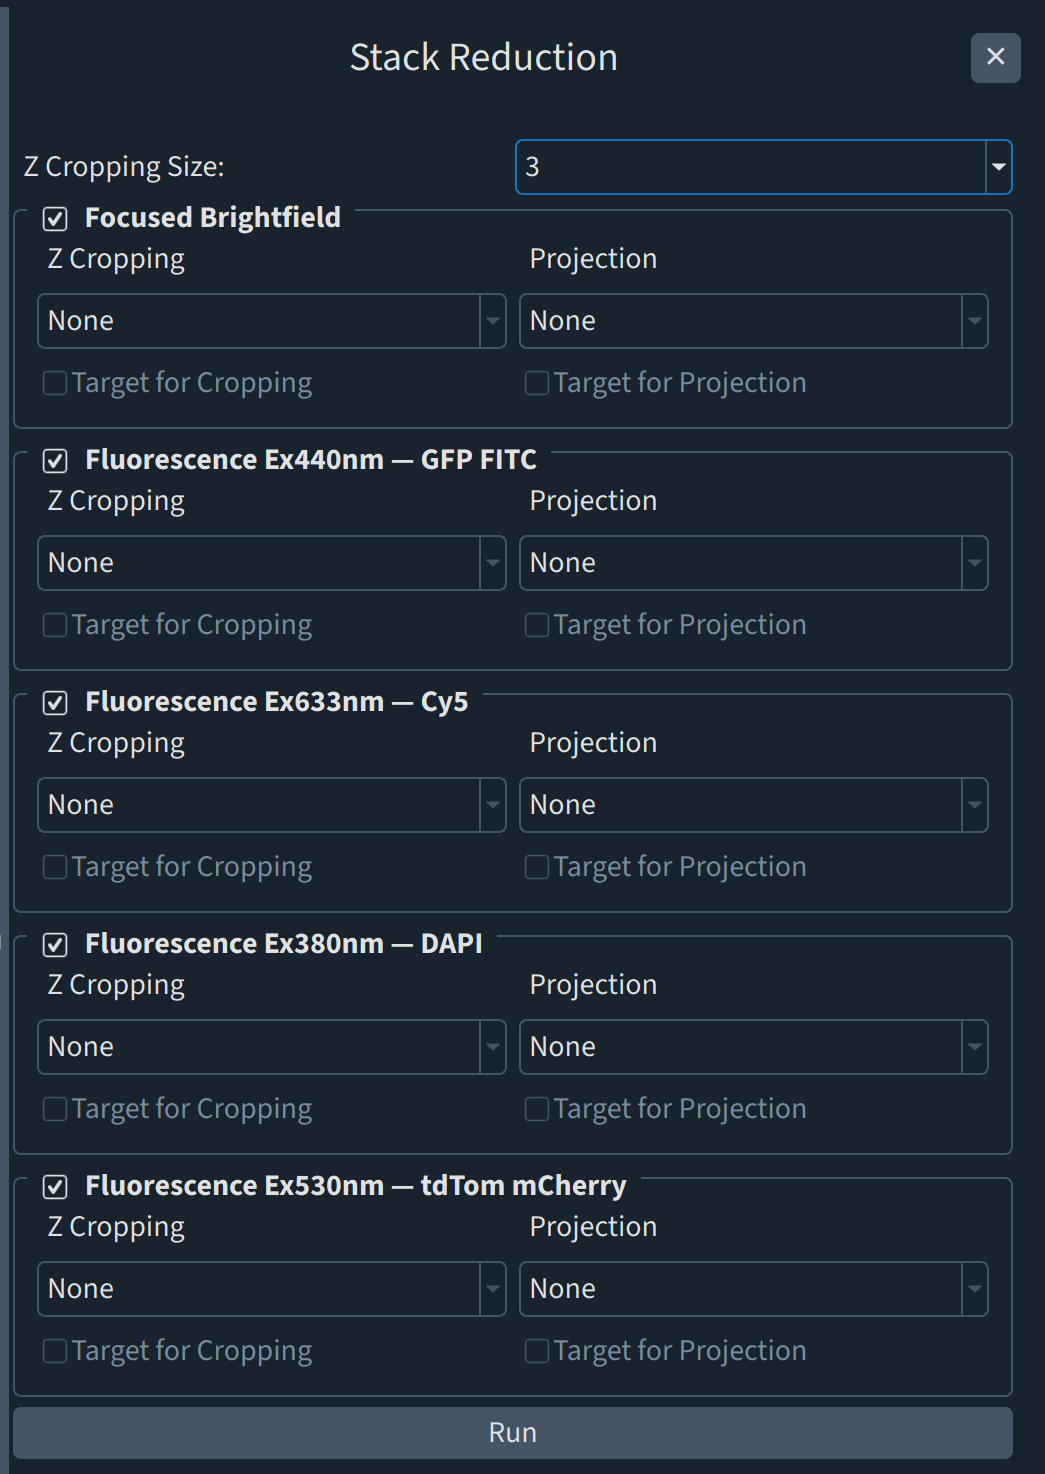Open Projection dropdown for DAPI channel
Screen dimensions: 1045x1474
tap(754, 1047)
